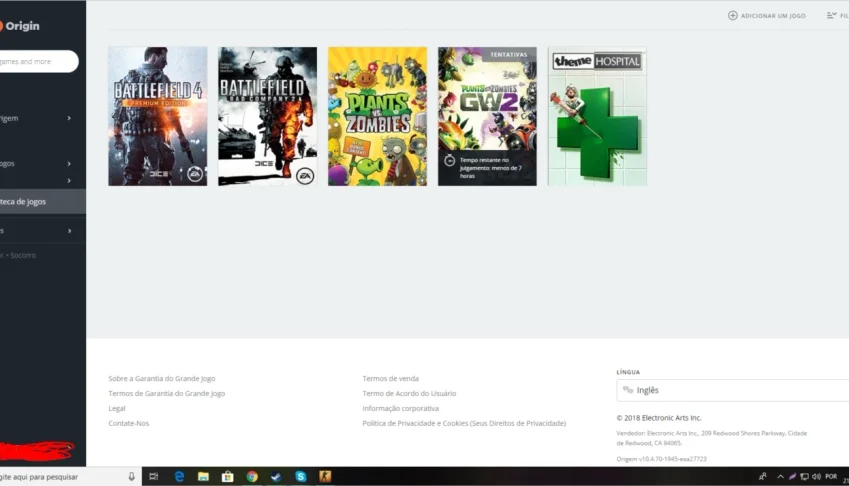Click the Adicionar um jogo button
This screenshot has width=849, height=486.
click(767, 16)
